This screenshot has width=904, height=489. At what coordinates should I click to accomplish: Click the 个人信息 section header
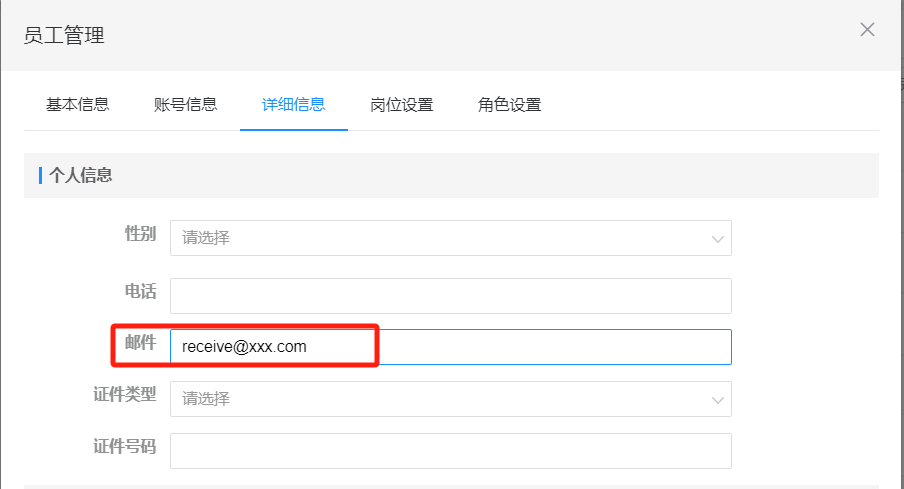pyautogui.click(x=80, y=175)
